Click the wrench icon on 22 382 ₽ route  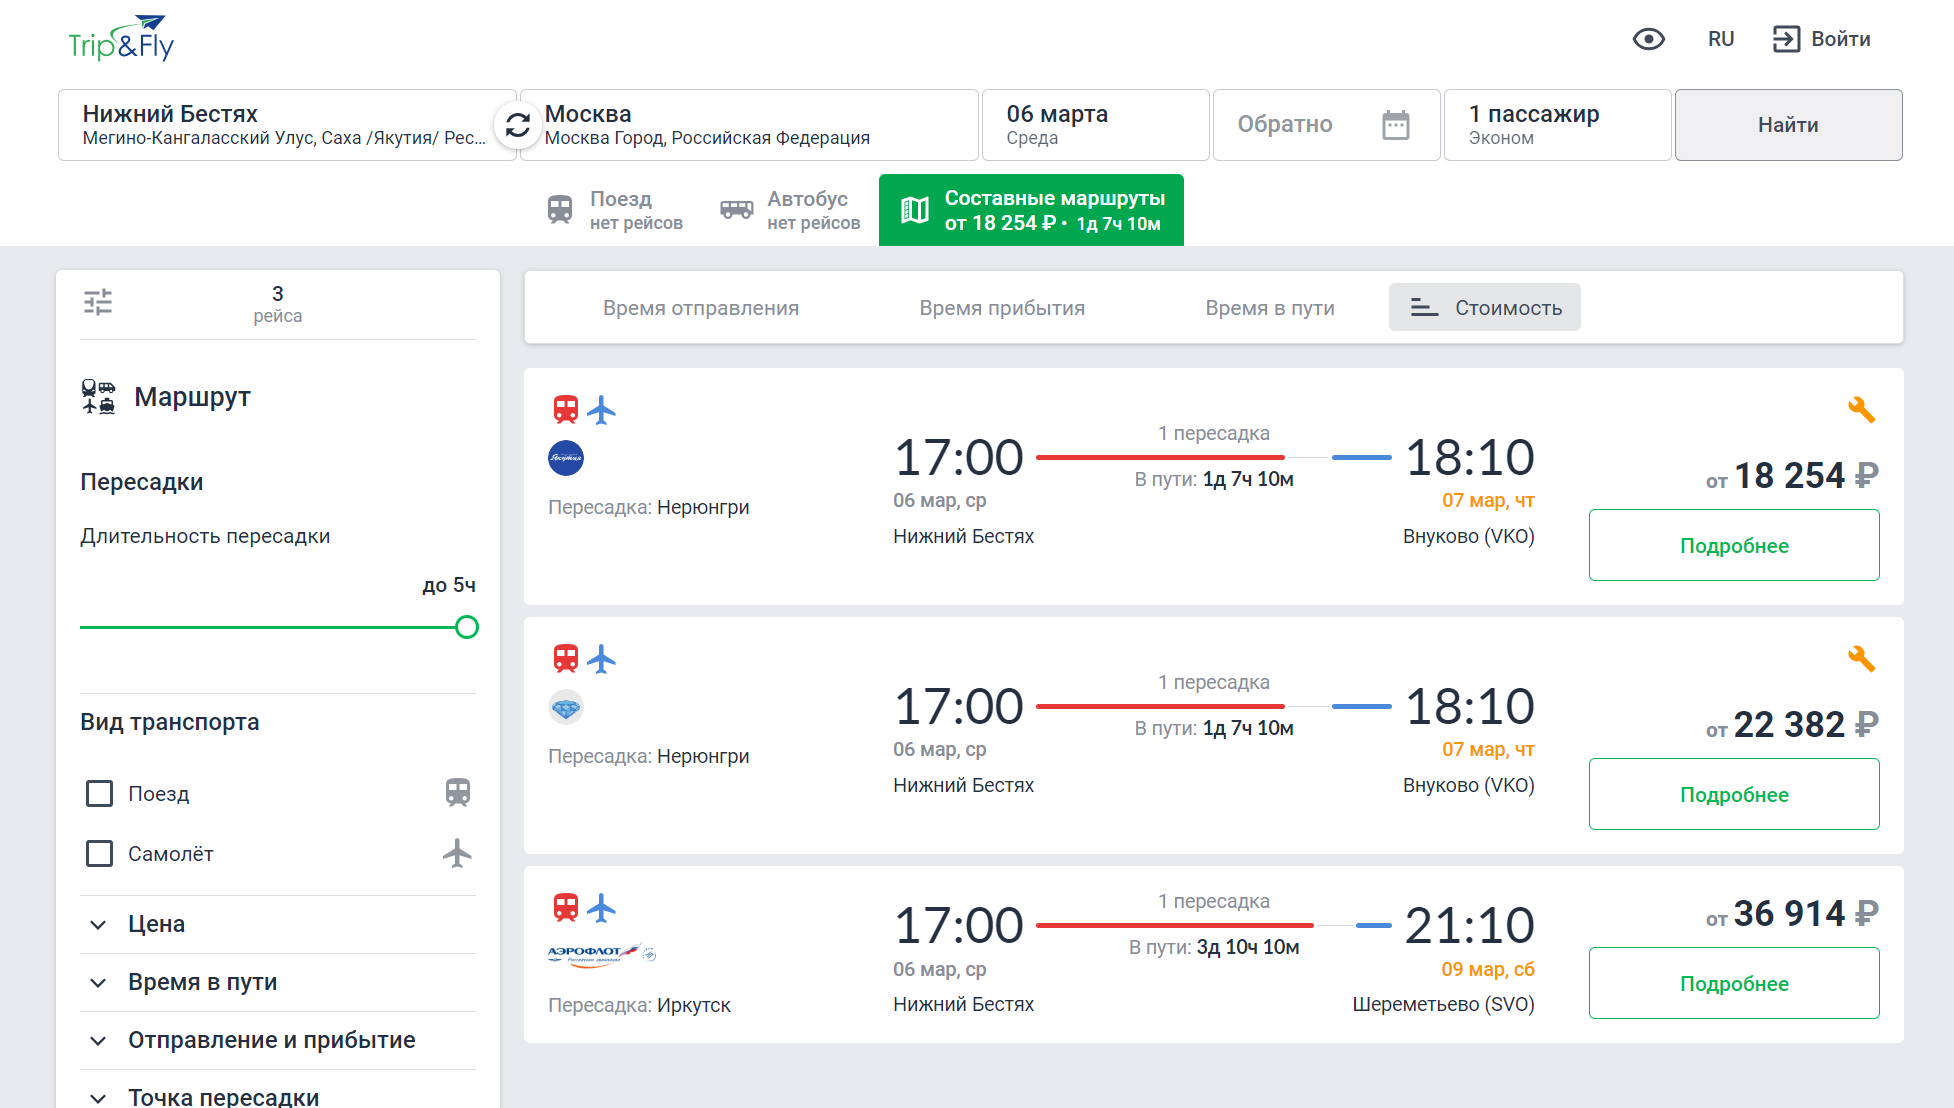[x=1861, y=659]
